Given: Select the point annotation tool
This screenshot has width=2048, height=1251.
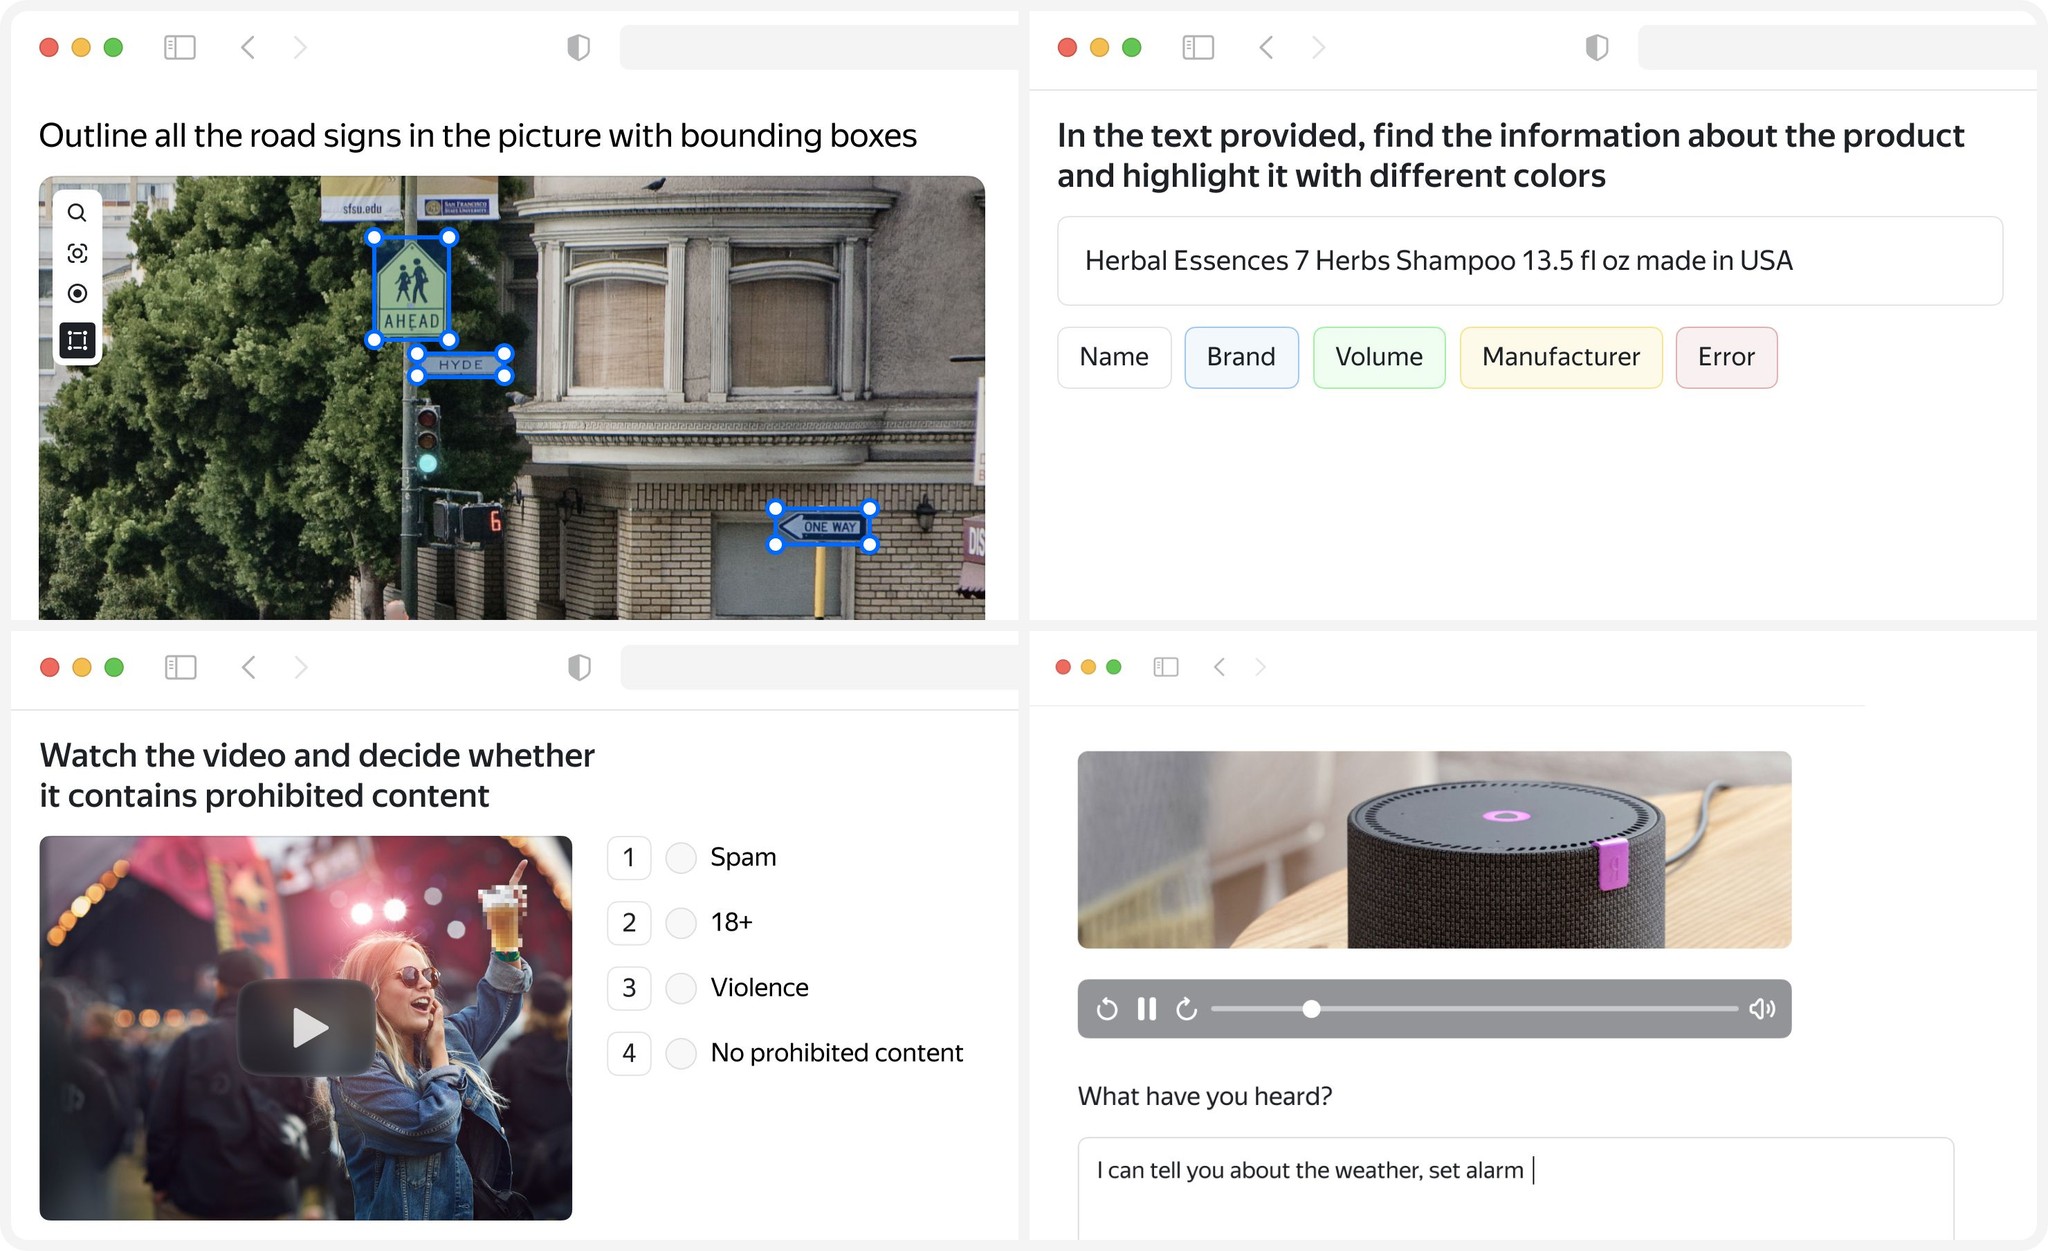Looking at the screenshot, I should (78, 292).
